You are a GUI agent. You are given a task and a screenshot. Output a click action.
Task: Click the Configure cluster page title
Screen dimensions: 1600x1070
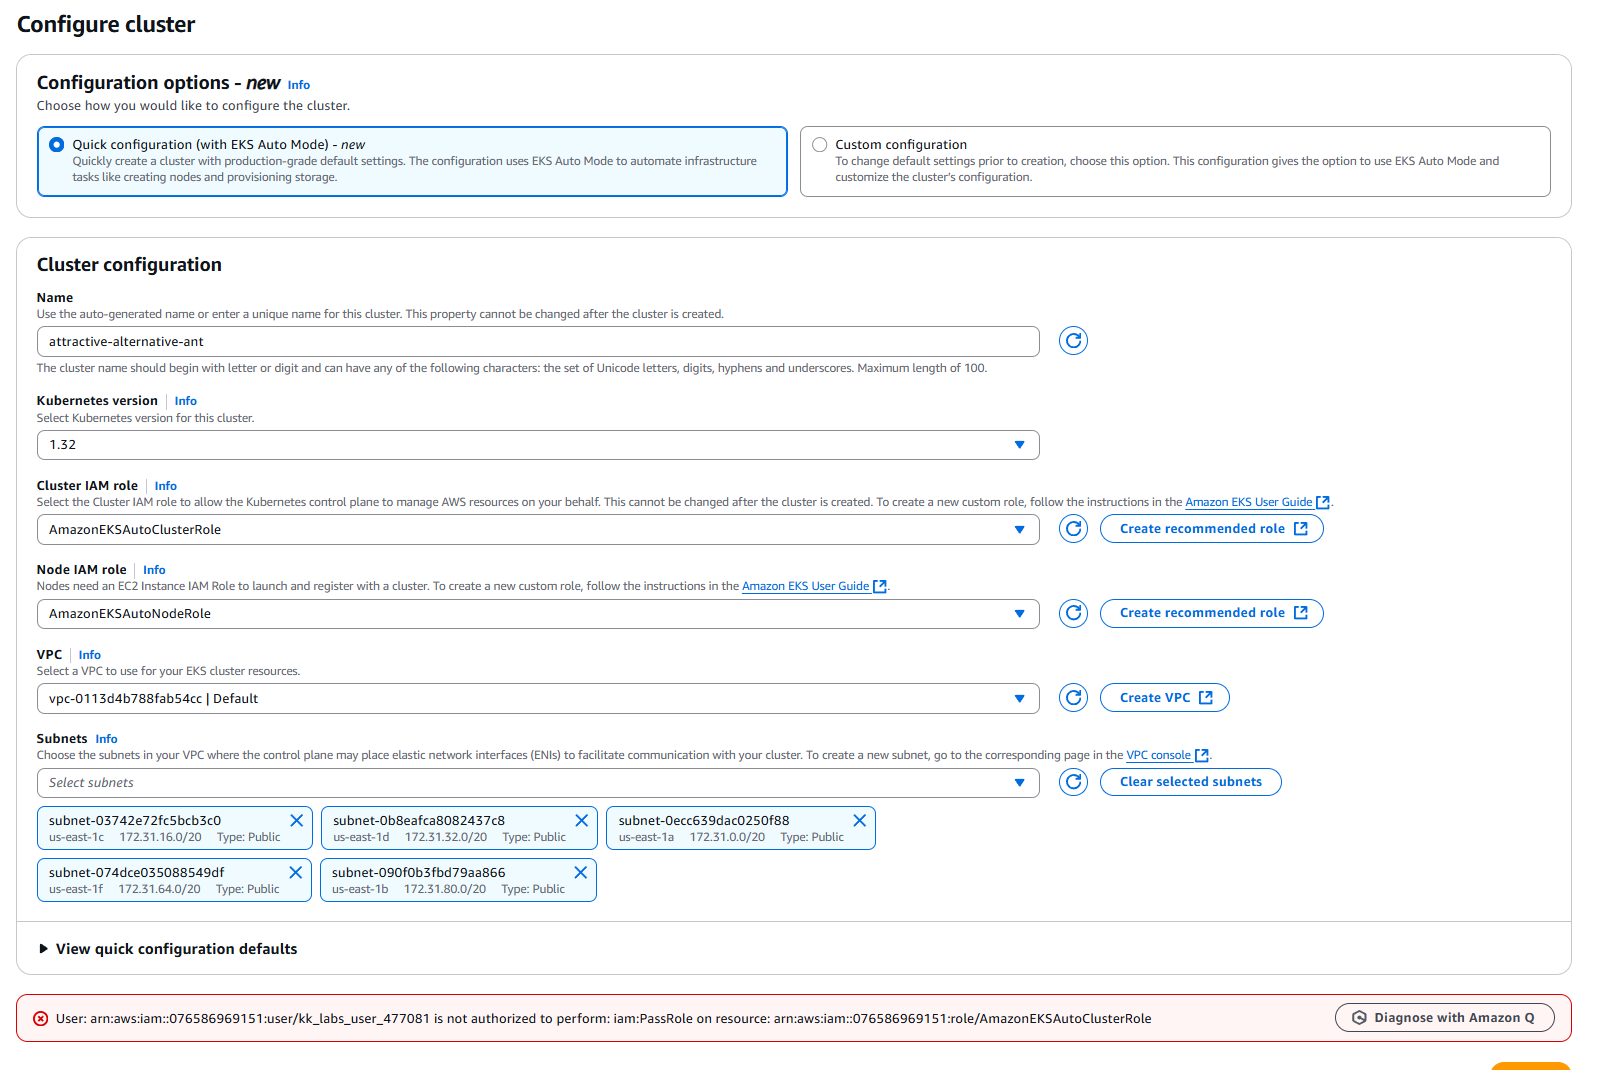(106, 25)
